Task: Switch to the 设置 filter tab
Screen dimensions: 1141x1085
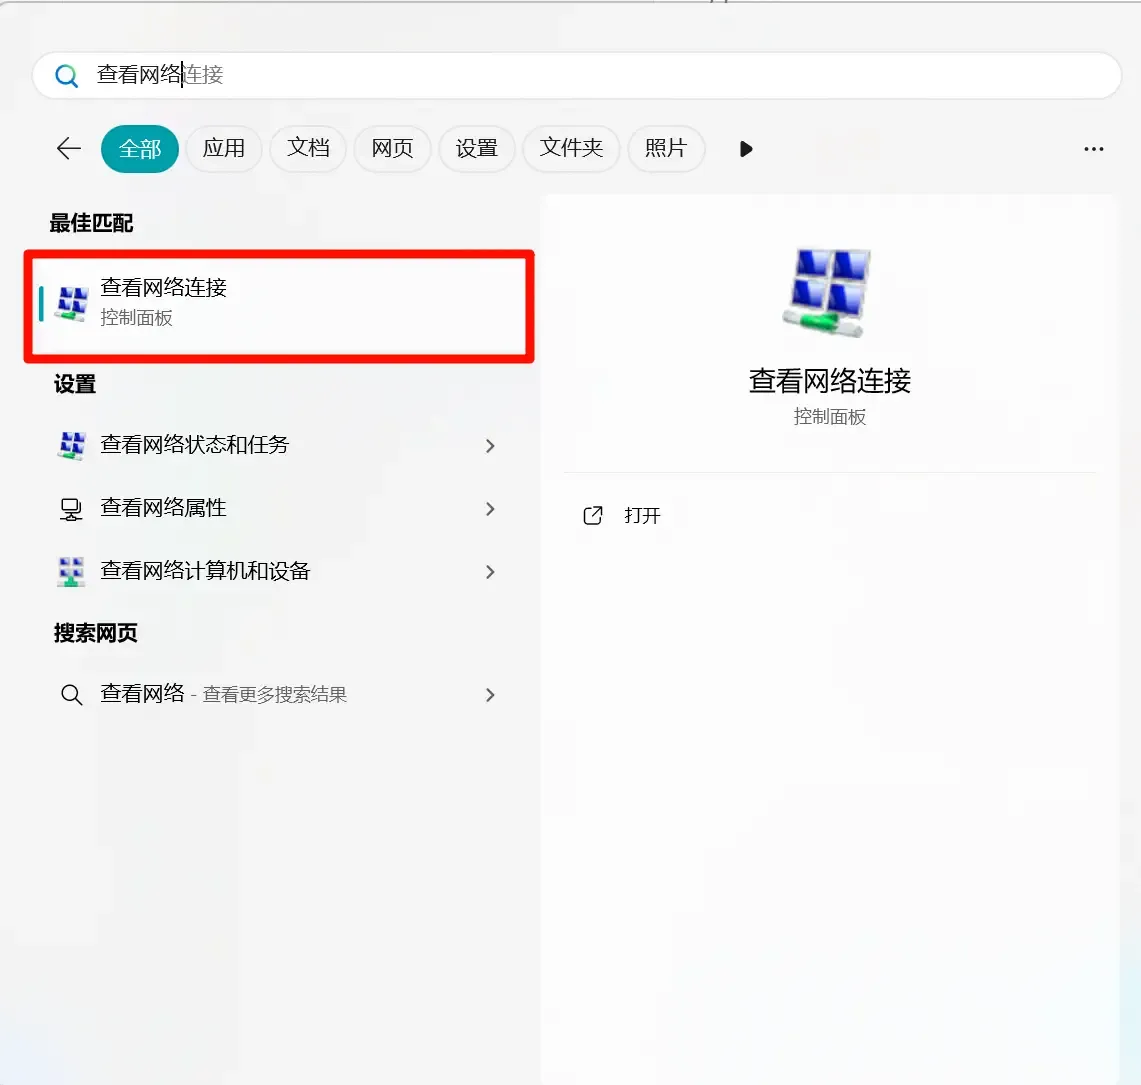Action: (476, 148)
